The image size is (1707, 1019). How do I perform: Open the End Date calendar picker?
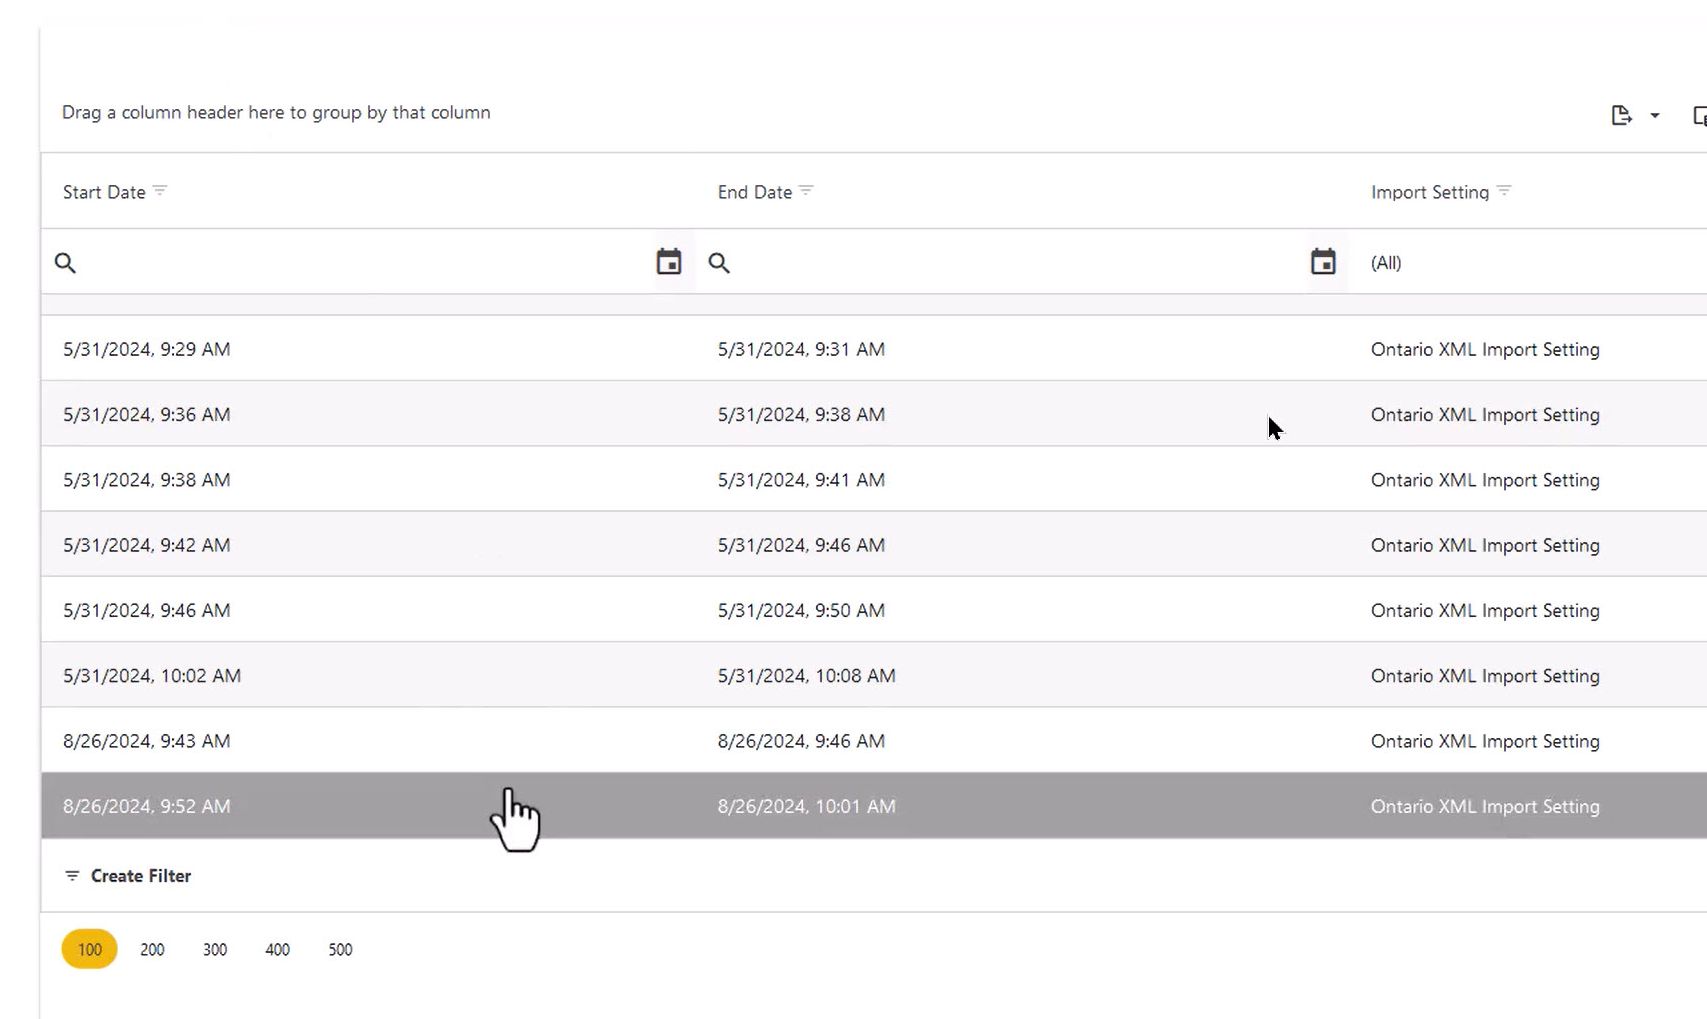(x=1322, y=262)
